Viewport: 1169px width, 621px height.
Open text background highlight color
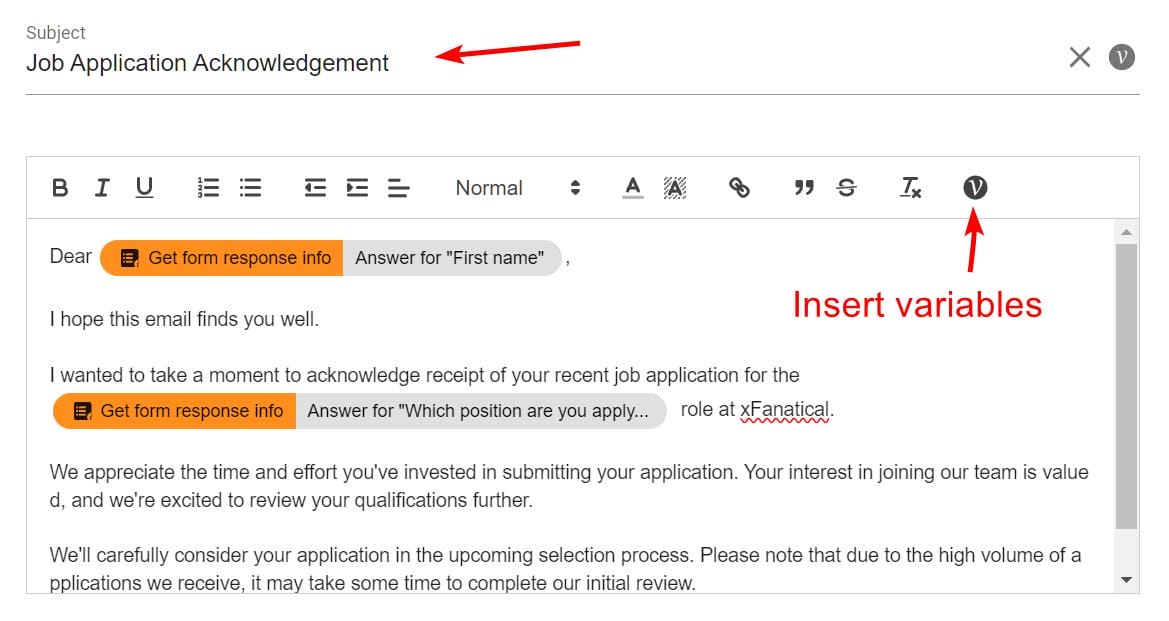click(x=675, y=188)
